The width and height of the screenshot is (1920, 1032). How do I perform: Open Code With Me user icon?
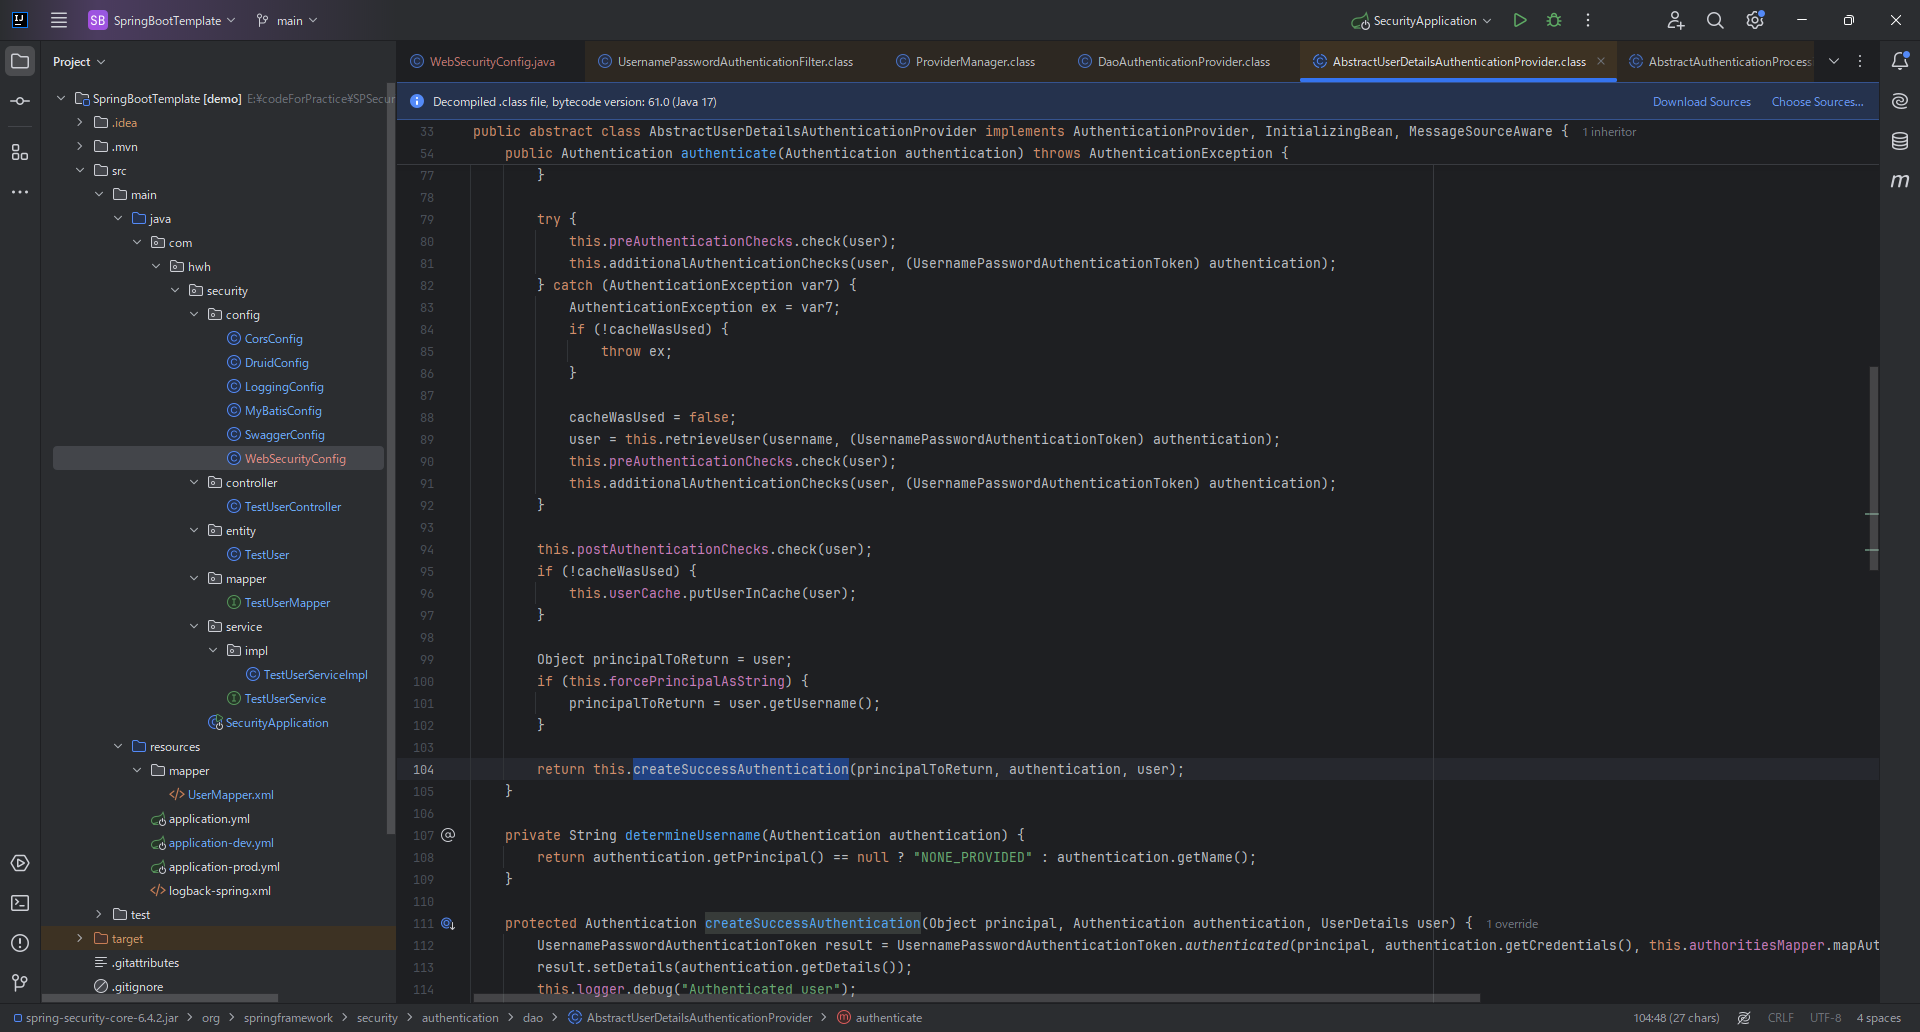(x=1676, y=20)
